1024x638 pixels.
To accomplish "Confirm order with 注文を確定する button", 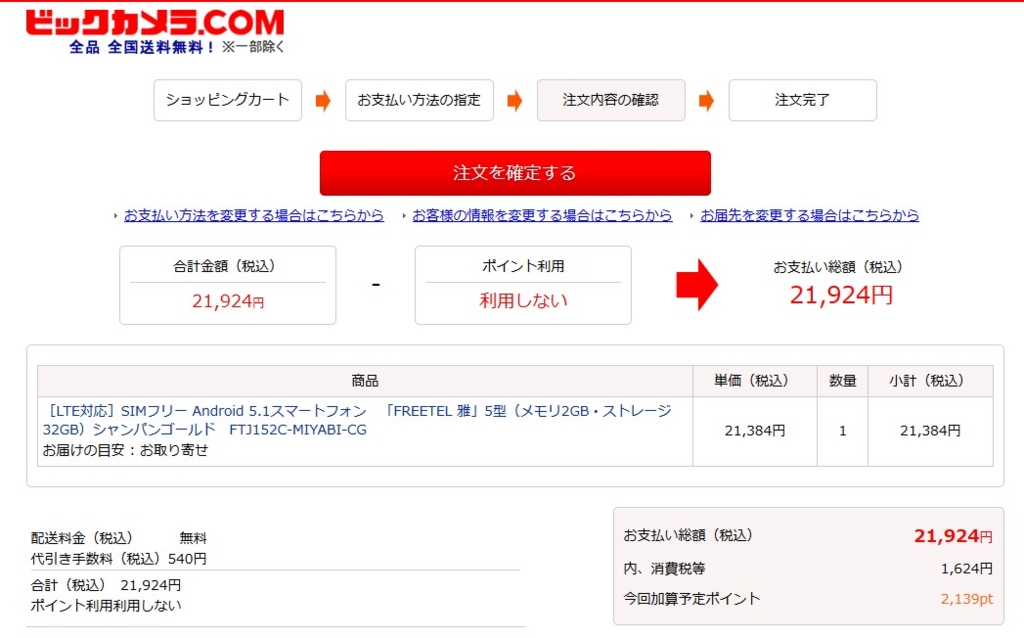I will (515, 173).
